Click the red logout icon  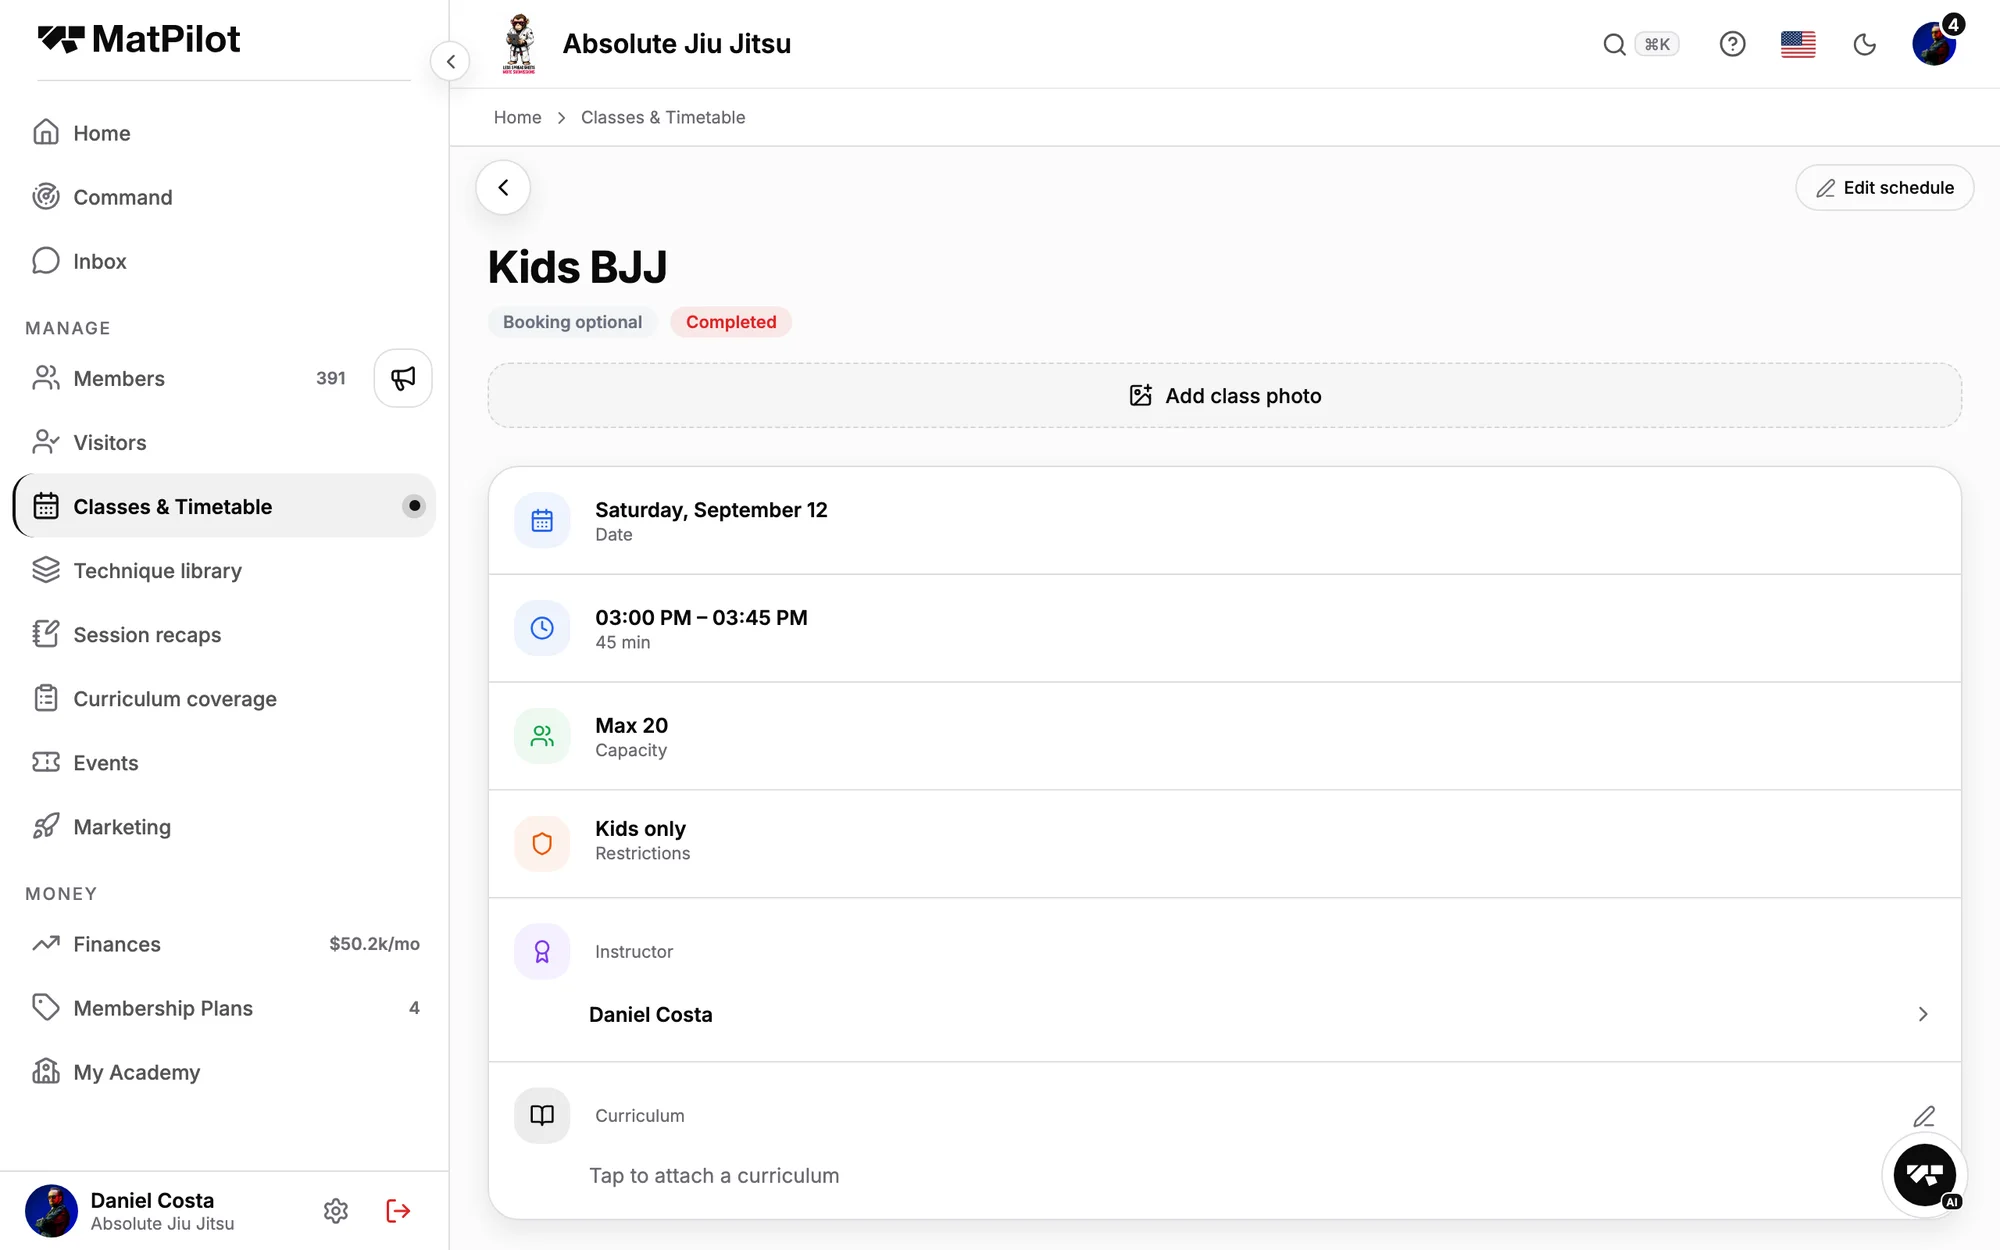point(398,1211)
